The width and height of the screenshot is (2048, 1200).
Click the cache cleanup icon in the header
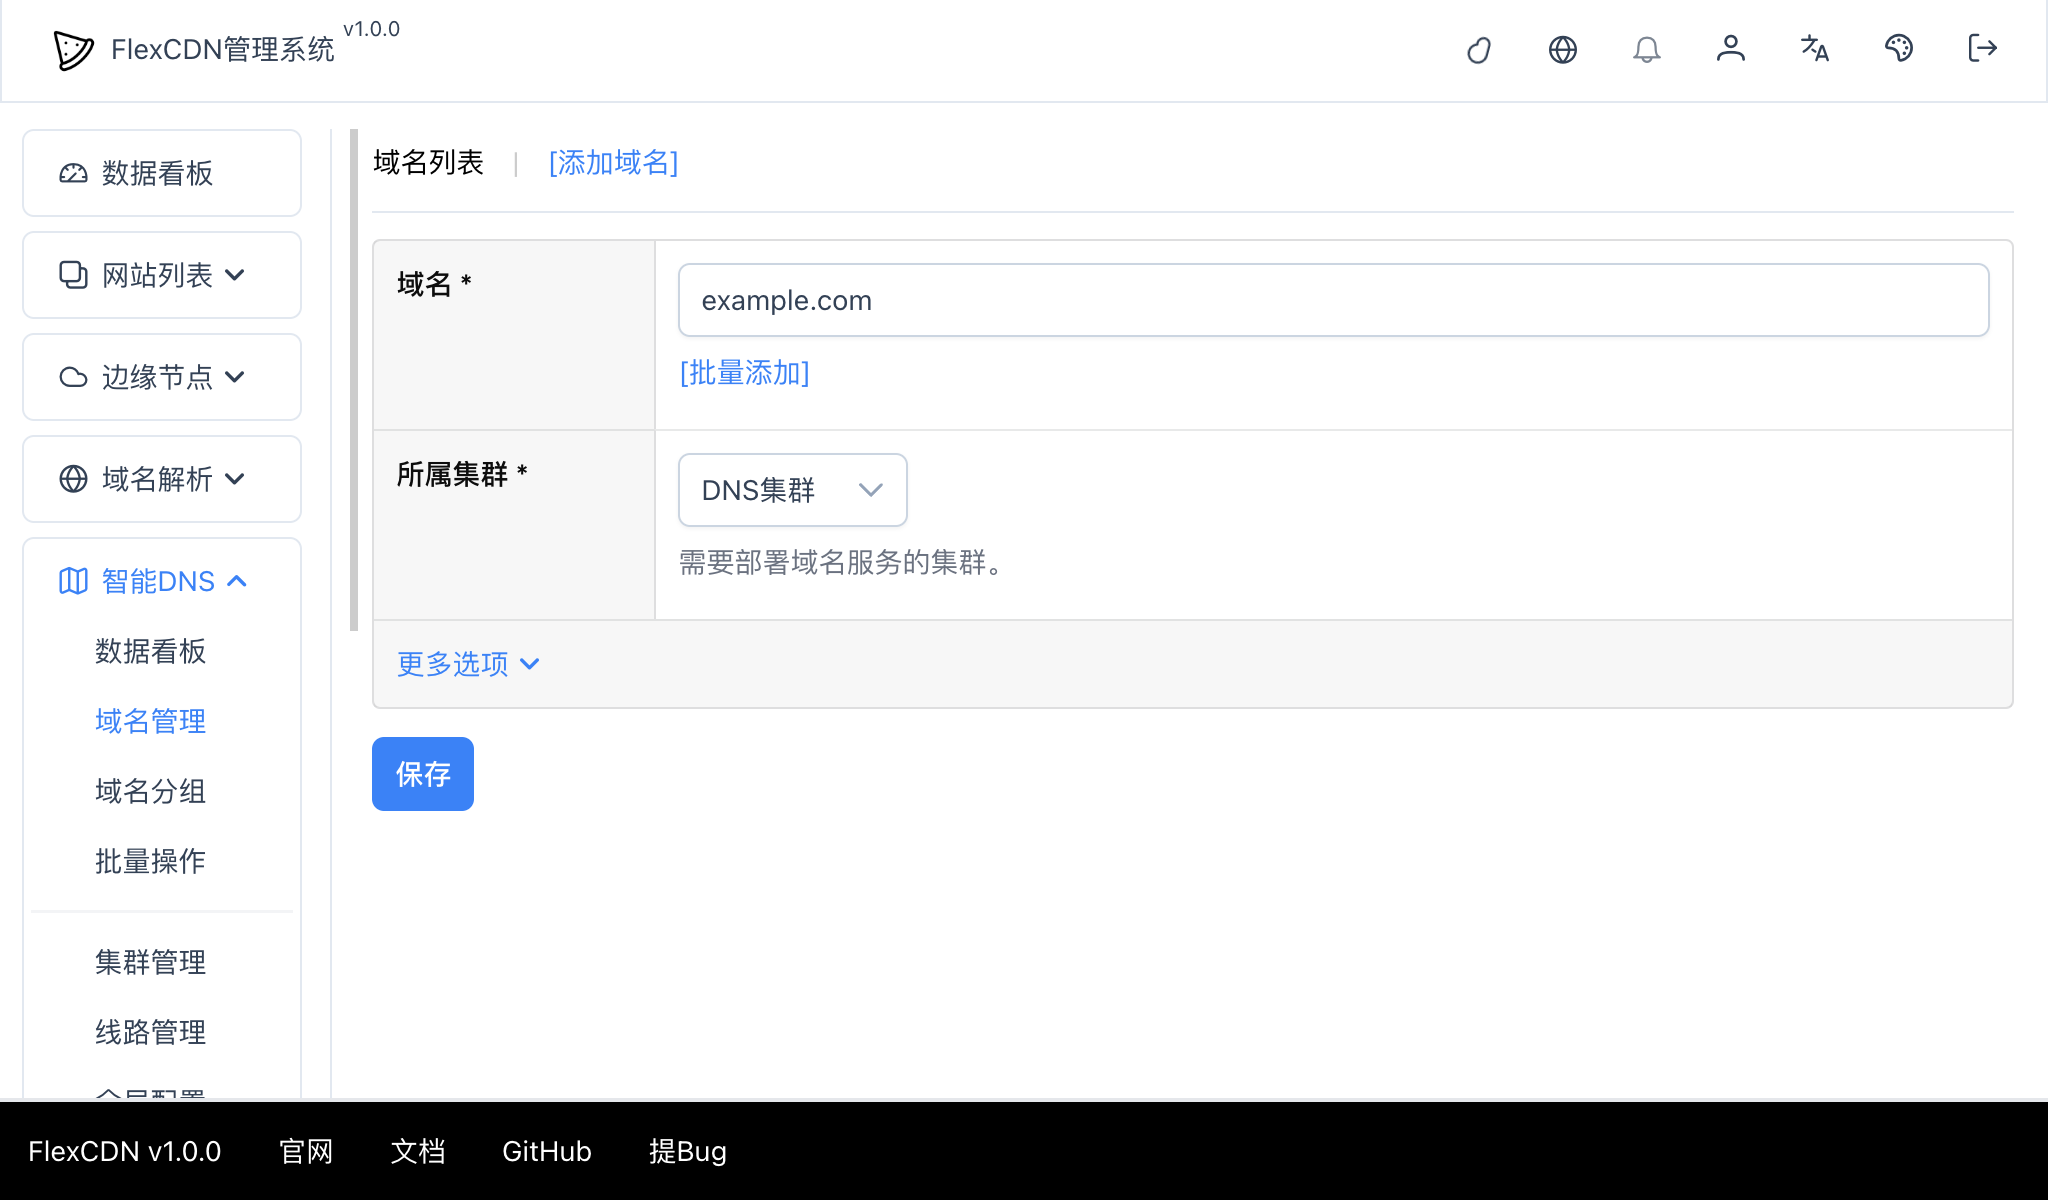[x=1480, y=49]
